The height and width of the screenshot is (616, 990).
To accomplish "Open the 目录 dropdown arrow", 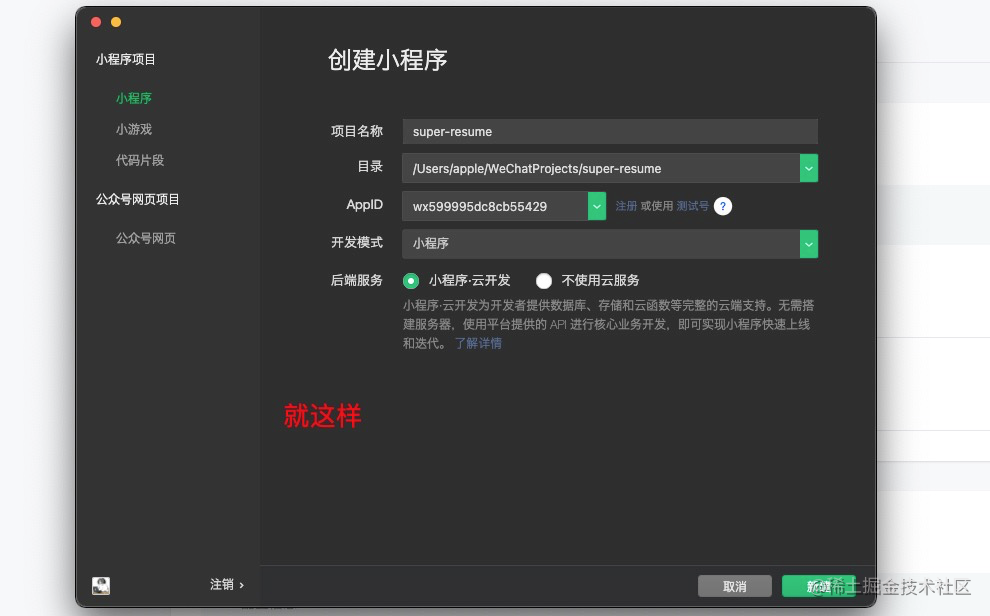I will tap(809, 169).
